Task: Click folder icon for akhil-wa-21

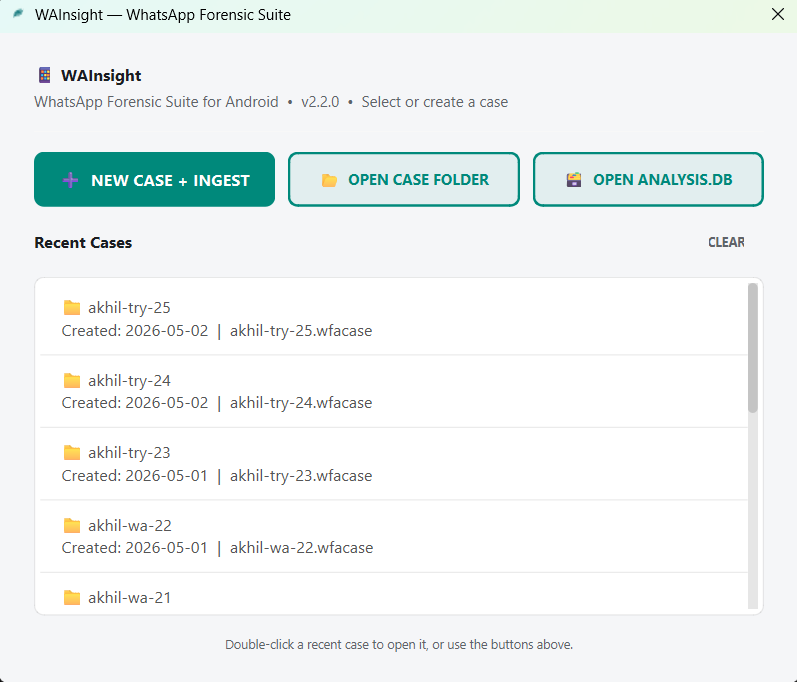Action: pos(72,598)
